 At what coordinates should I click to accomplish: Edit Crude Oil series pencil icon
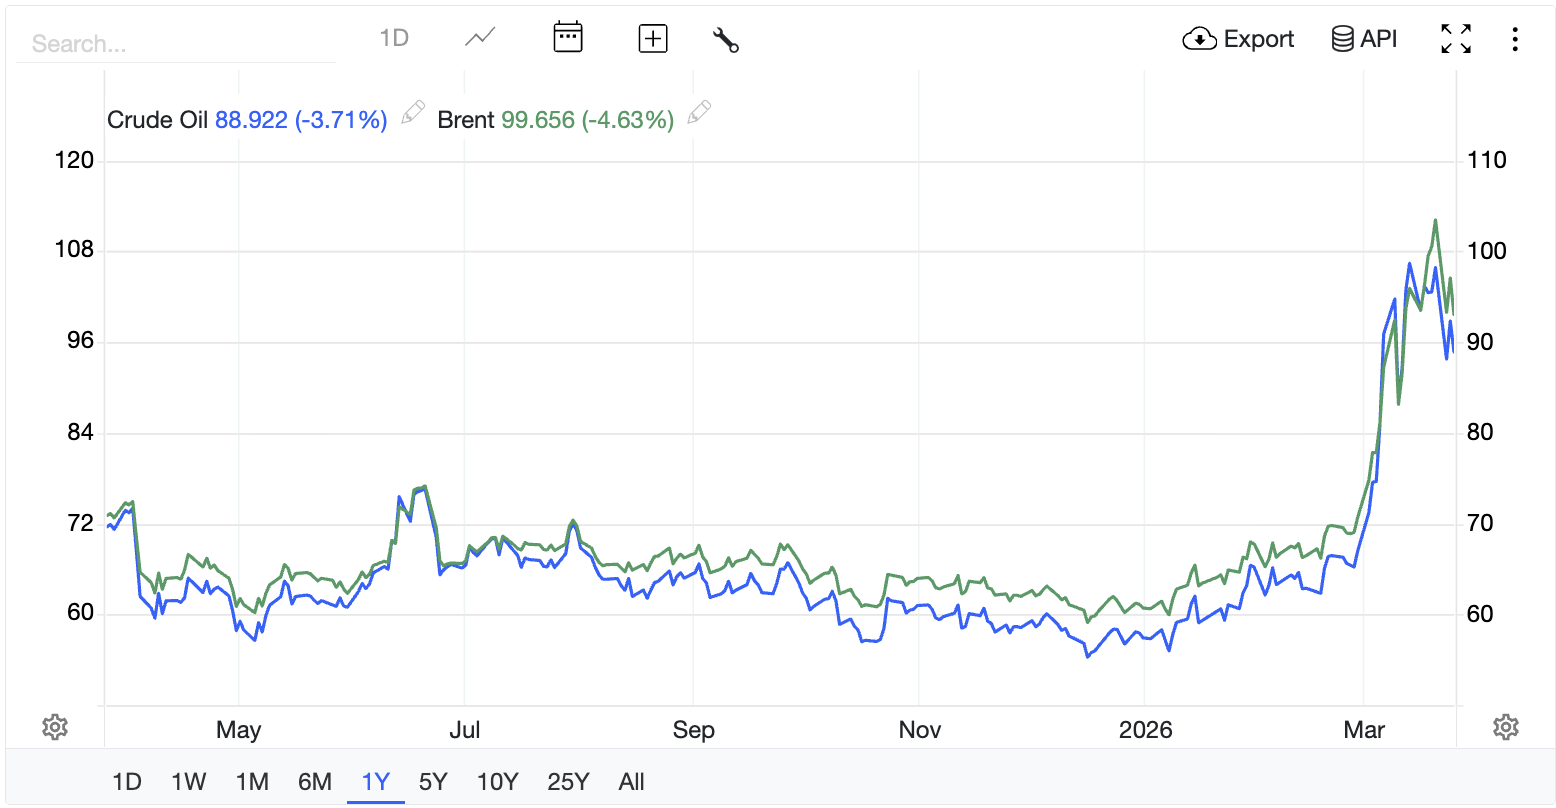(x=412, y=113)
